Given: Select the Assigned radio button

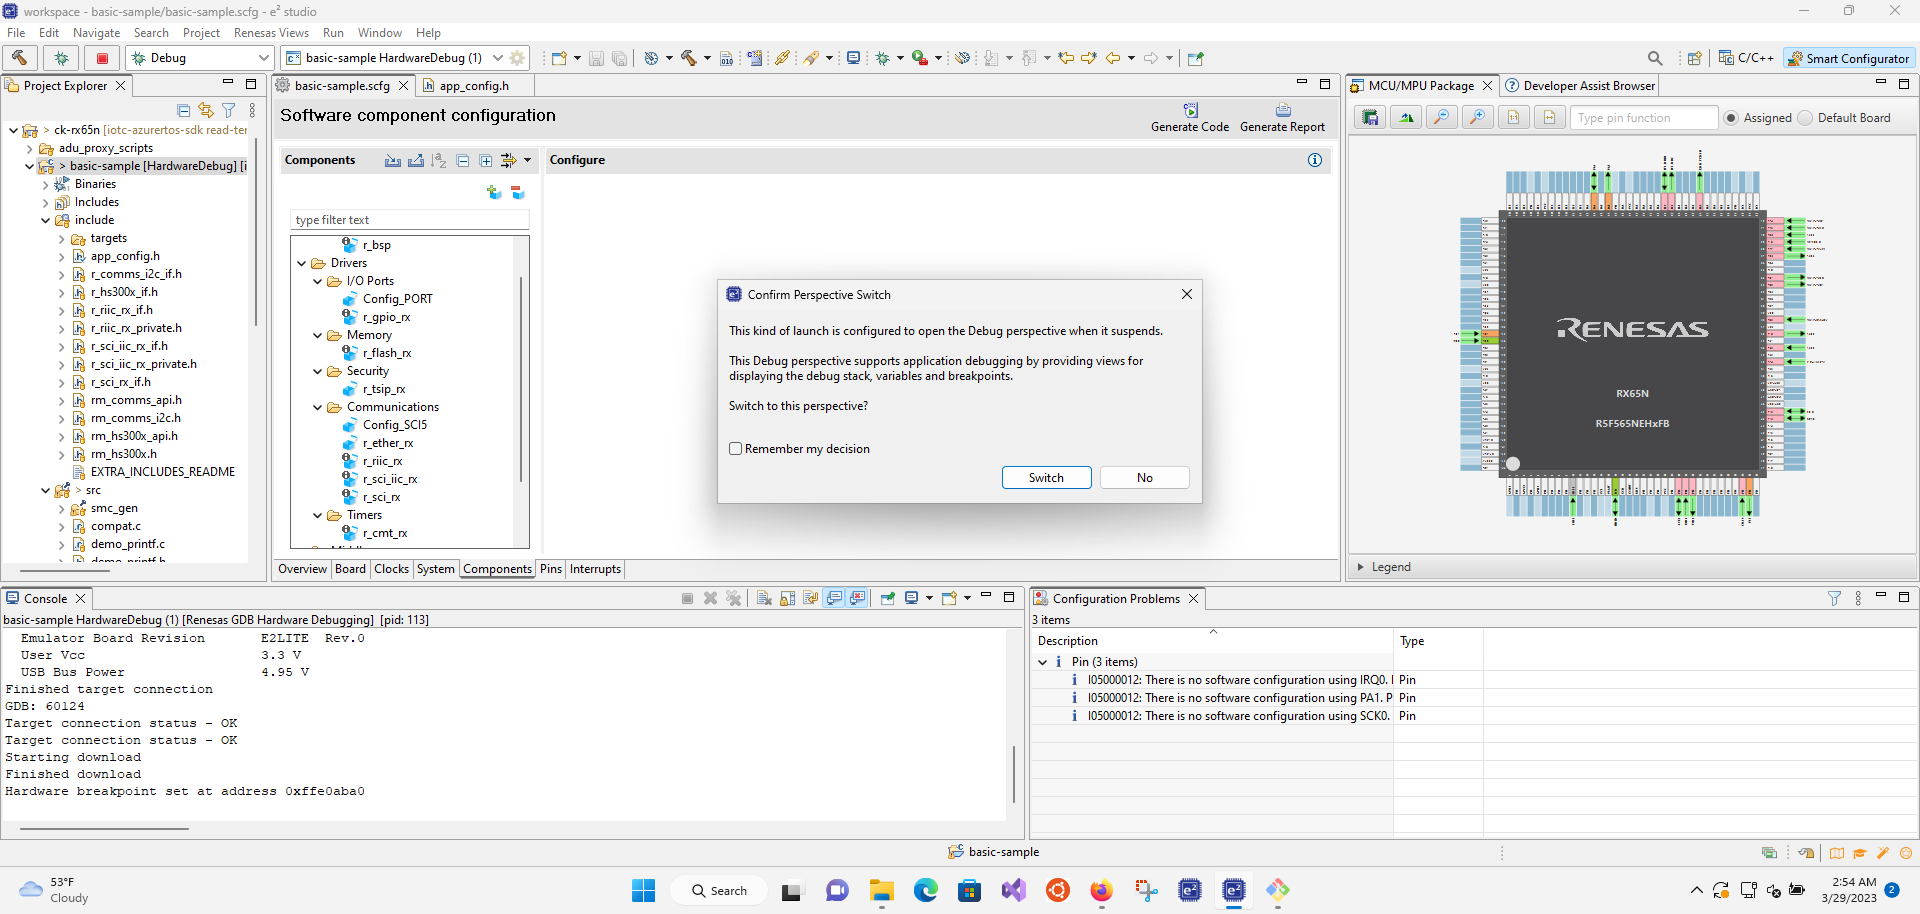Looking at the screenshot, I should [x=1731, y=118].
